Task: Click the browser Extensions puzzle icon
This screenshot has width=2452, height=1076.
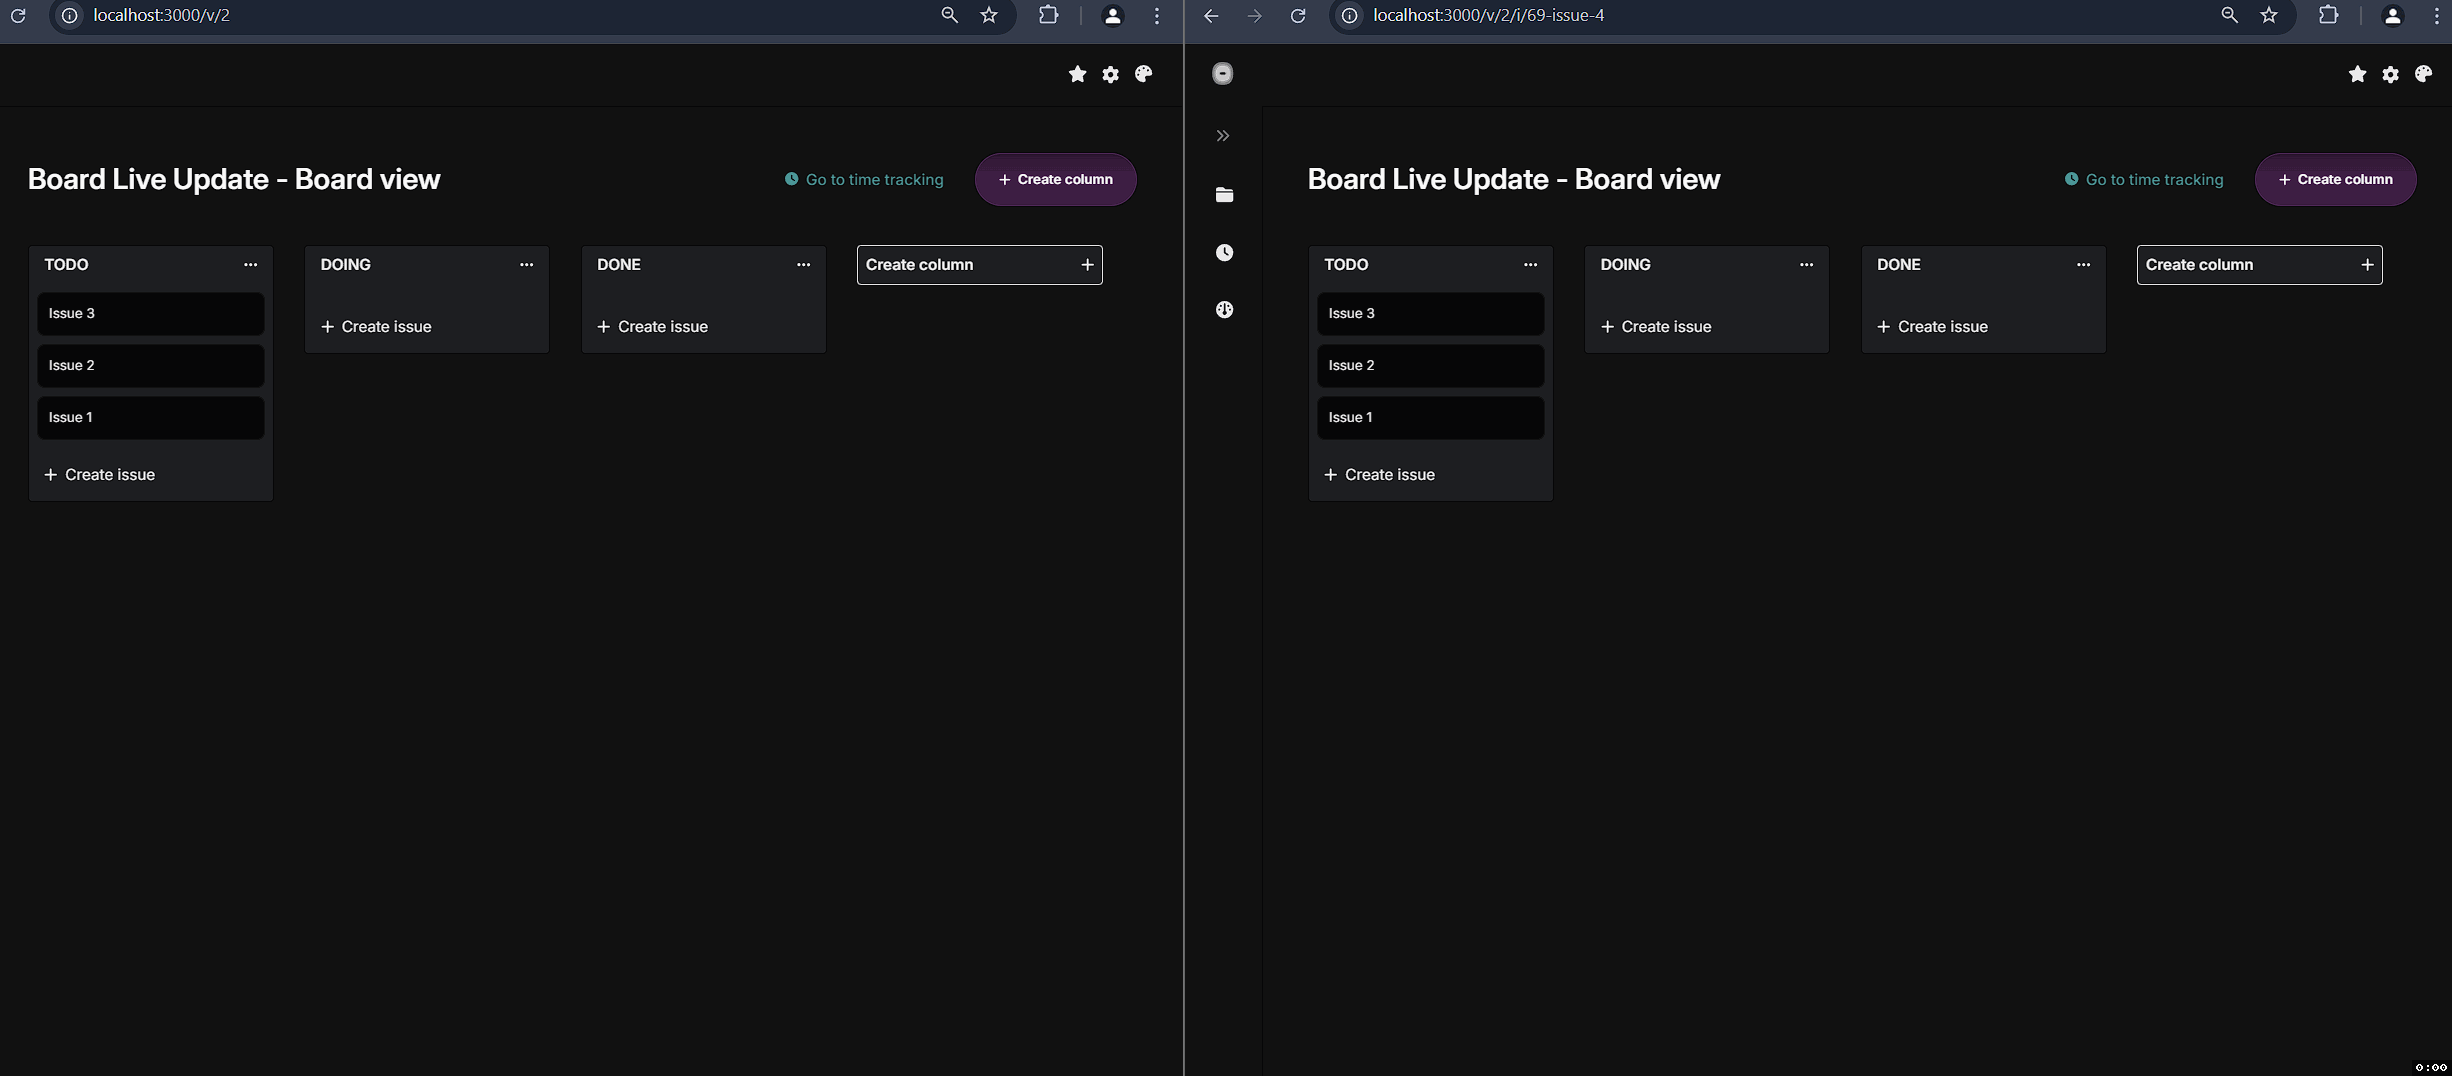Action: pos(1048,15)
